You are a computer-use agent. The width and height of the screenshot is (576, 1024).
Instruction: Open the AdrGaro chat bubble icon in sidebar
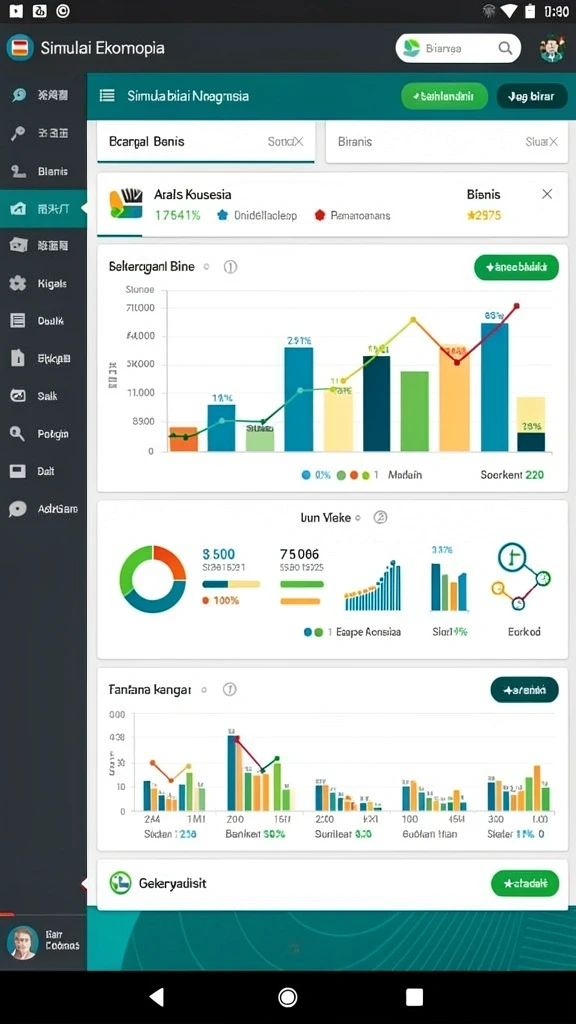pyautogui.click(x=18, y=509)
